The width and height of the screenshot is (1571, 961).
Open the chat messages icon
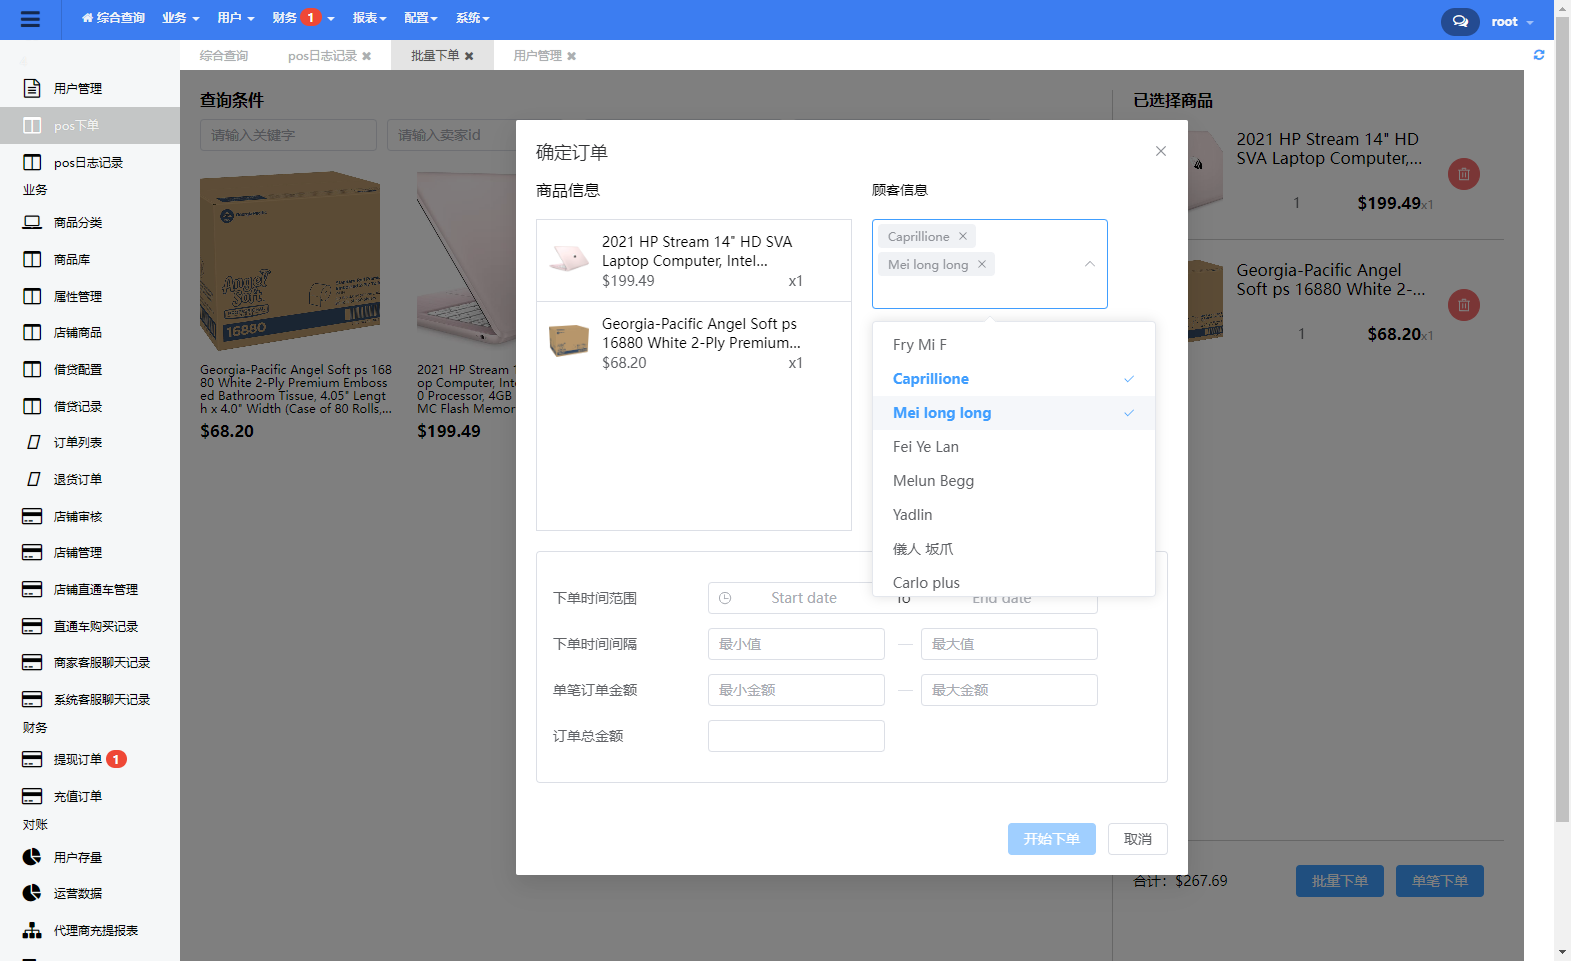point(1460,21)
